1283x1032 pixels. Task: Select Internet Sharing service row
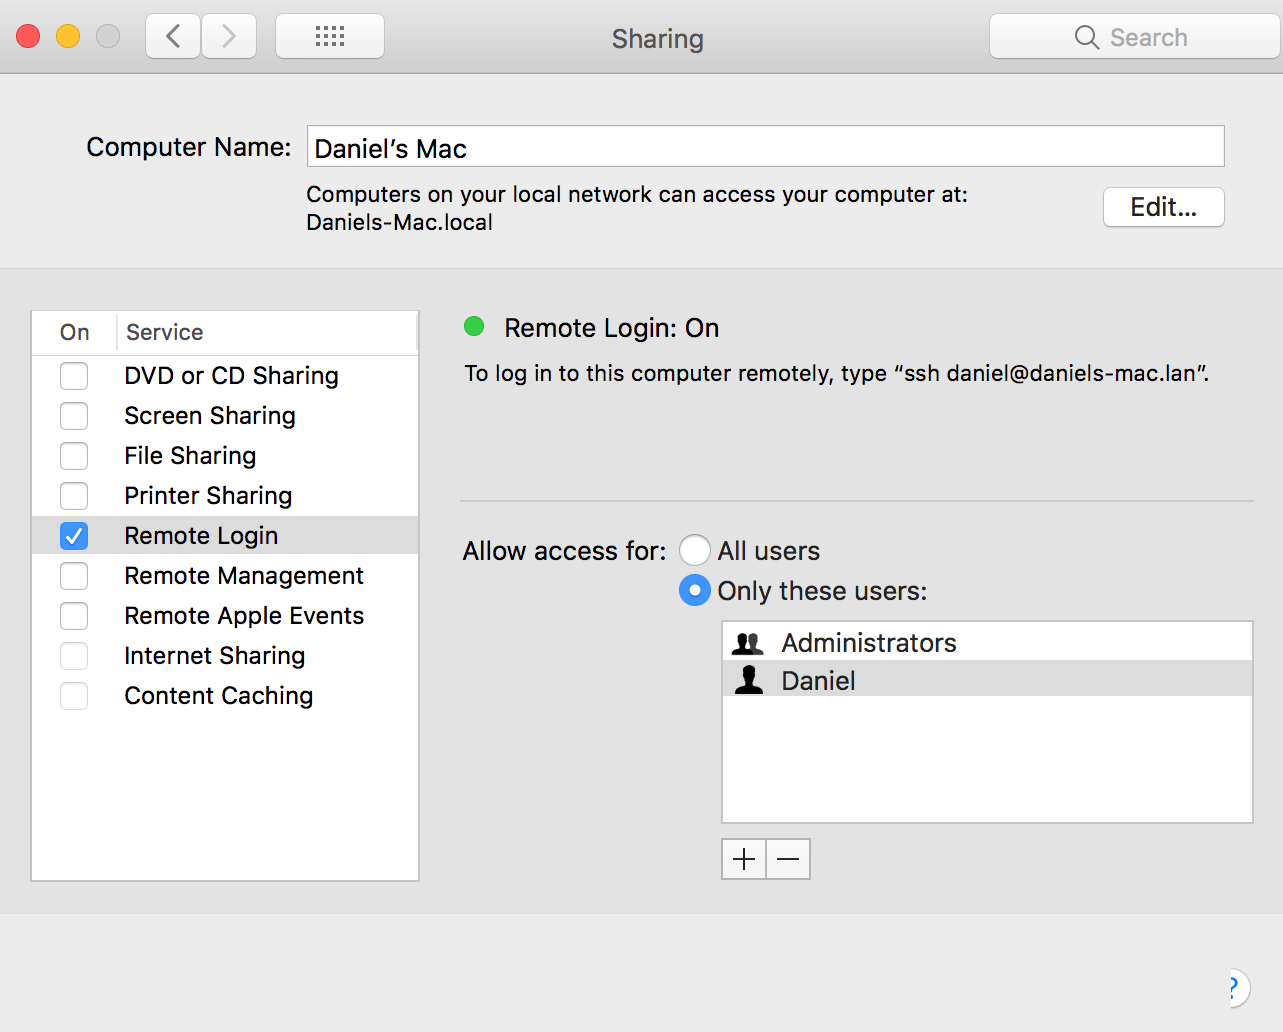225,656
